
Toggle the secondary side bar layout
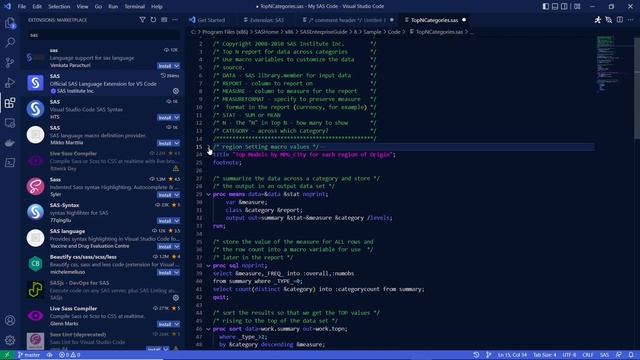coord(564,7)
